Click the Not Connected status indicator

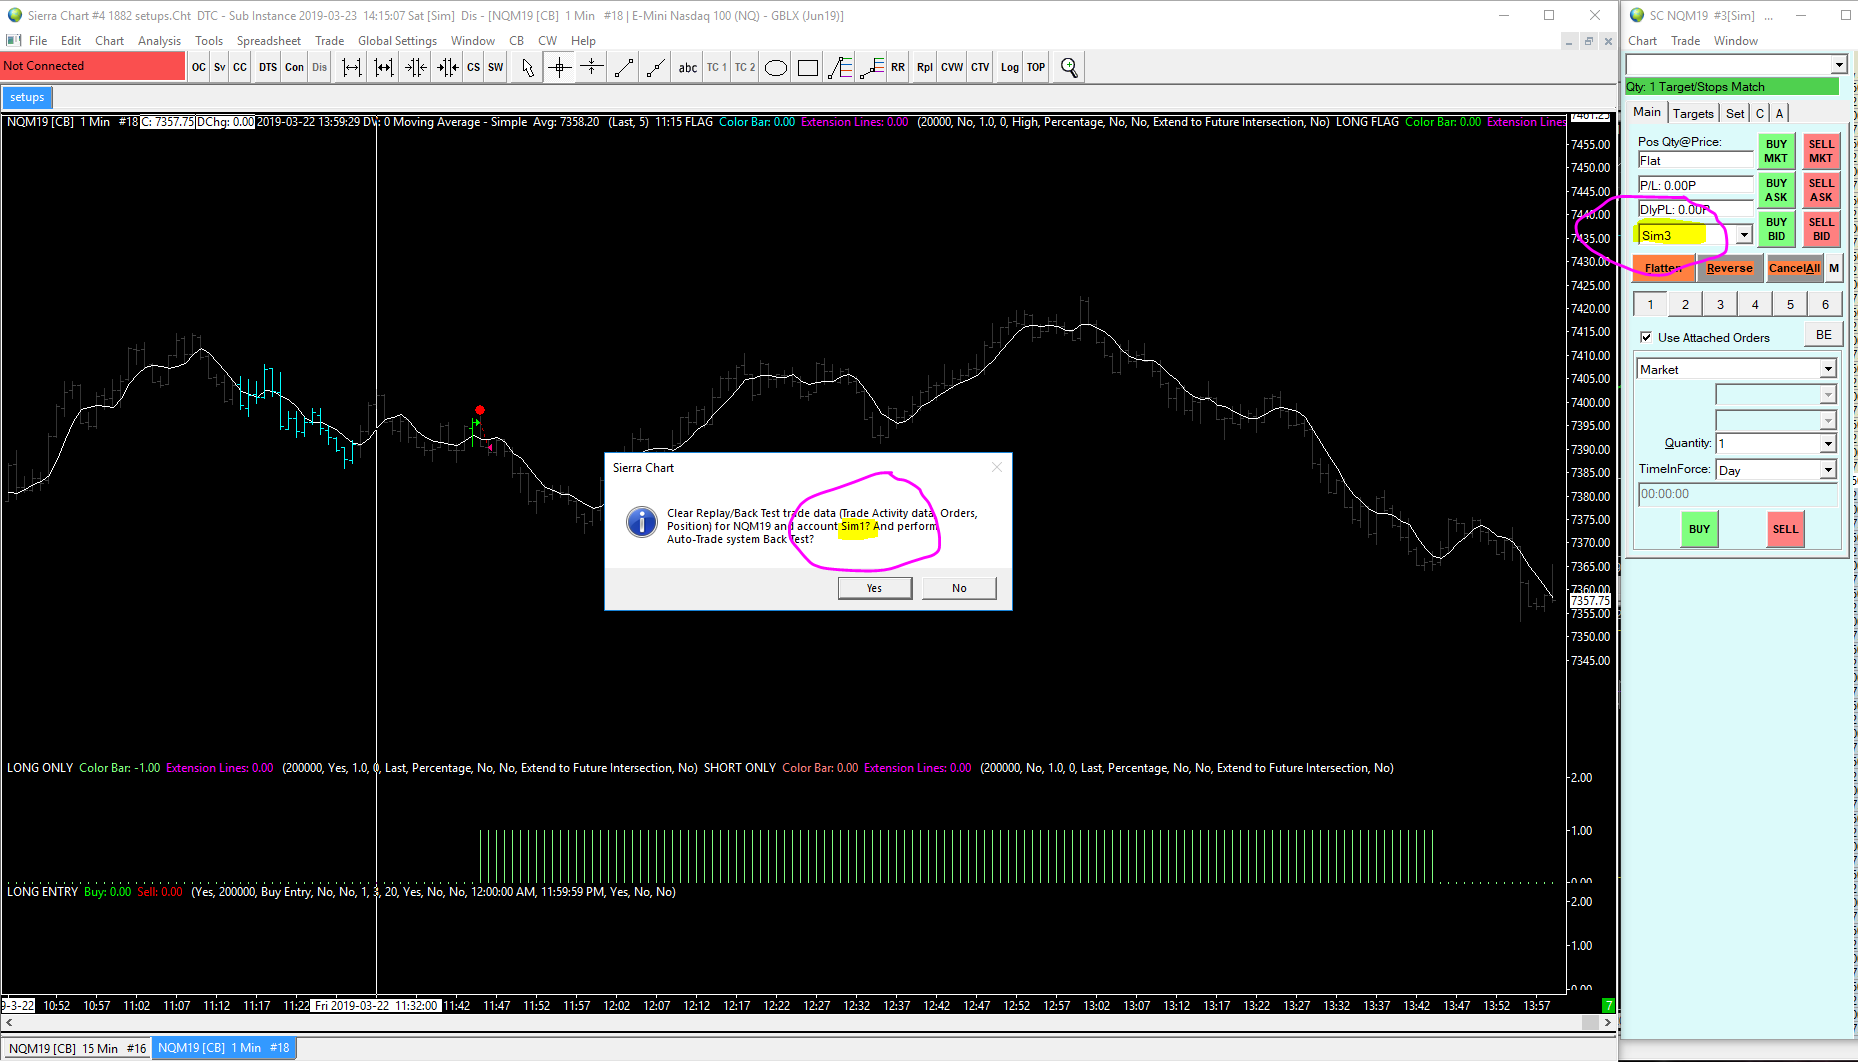pos(93,66)
